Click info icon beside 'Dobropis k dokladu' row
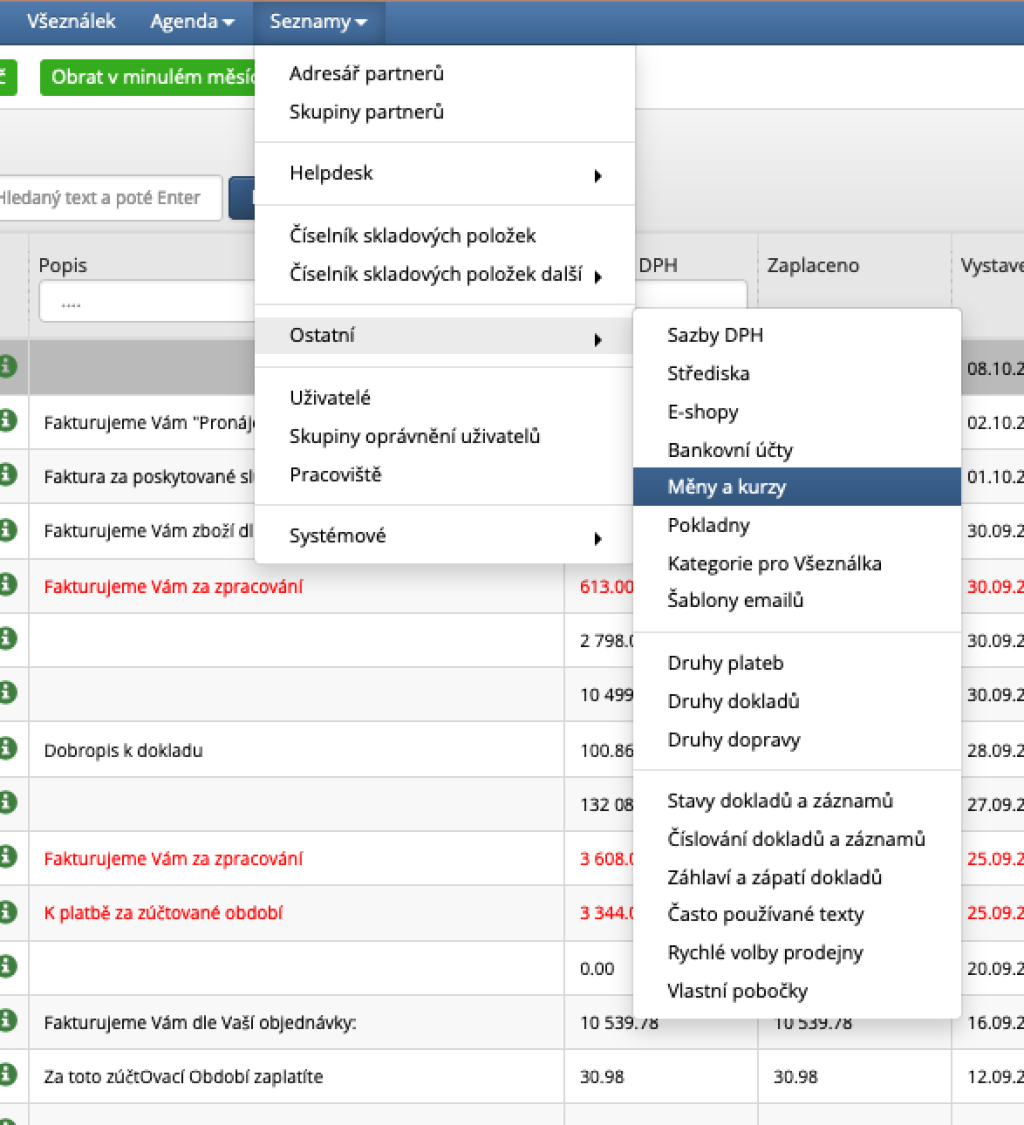1024x1125 pixels. pos(8,749)
